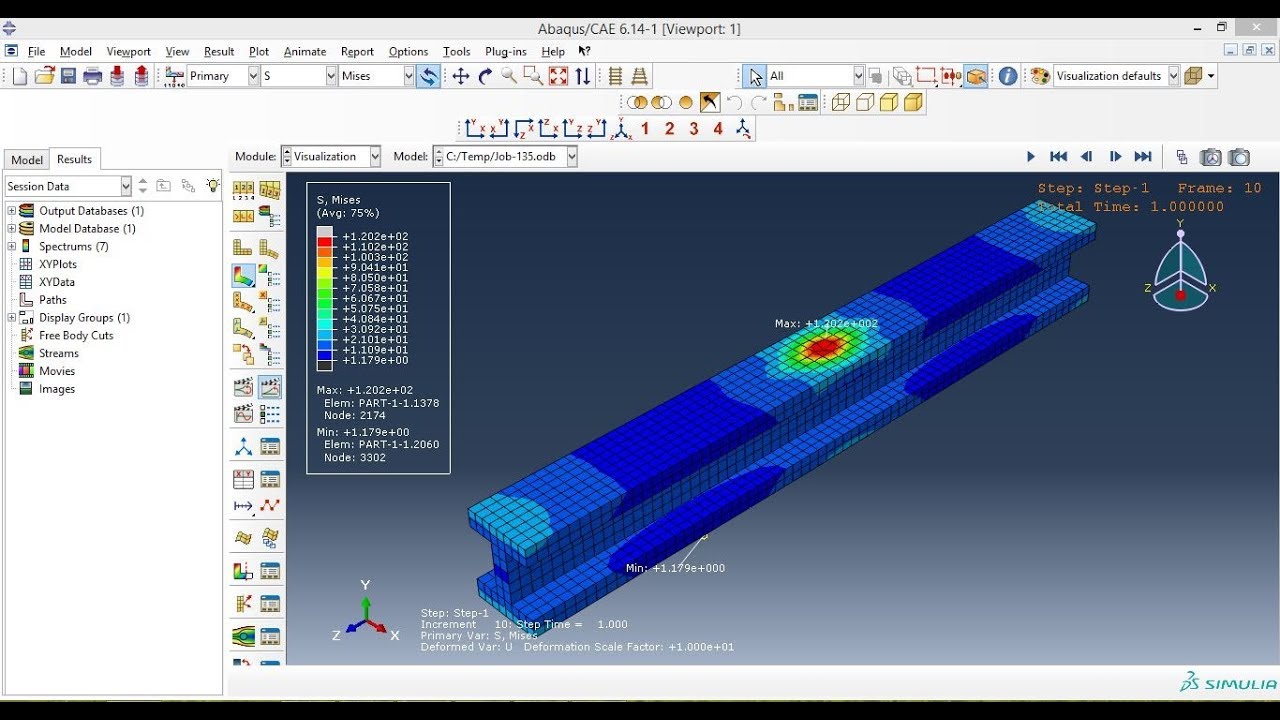Image resolution: width=1280 pixels, height=720 pixels.
Task: Select the Pan View tool
Action: 461,76
